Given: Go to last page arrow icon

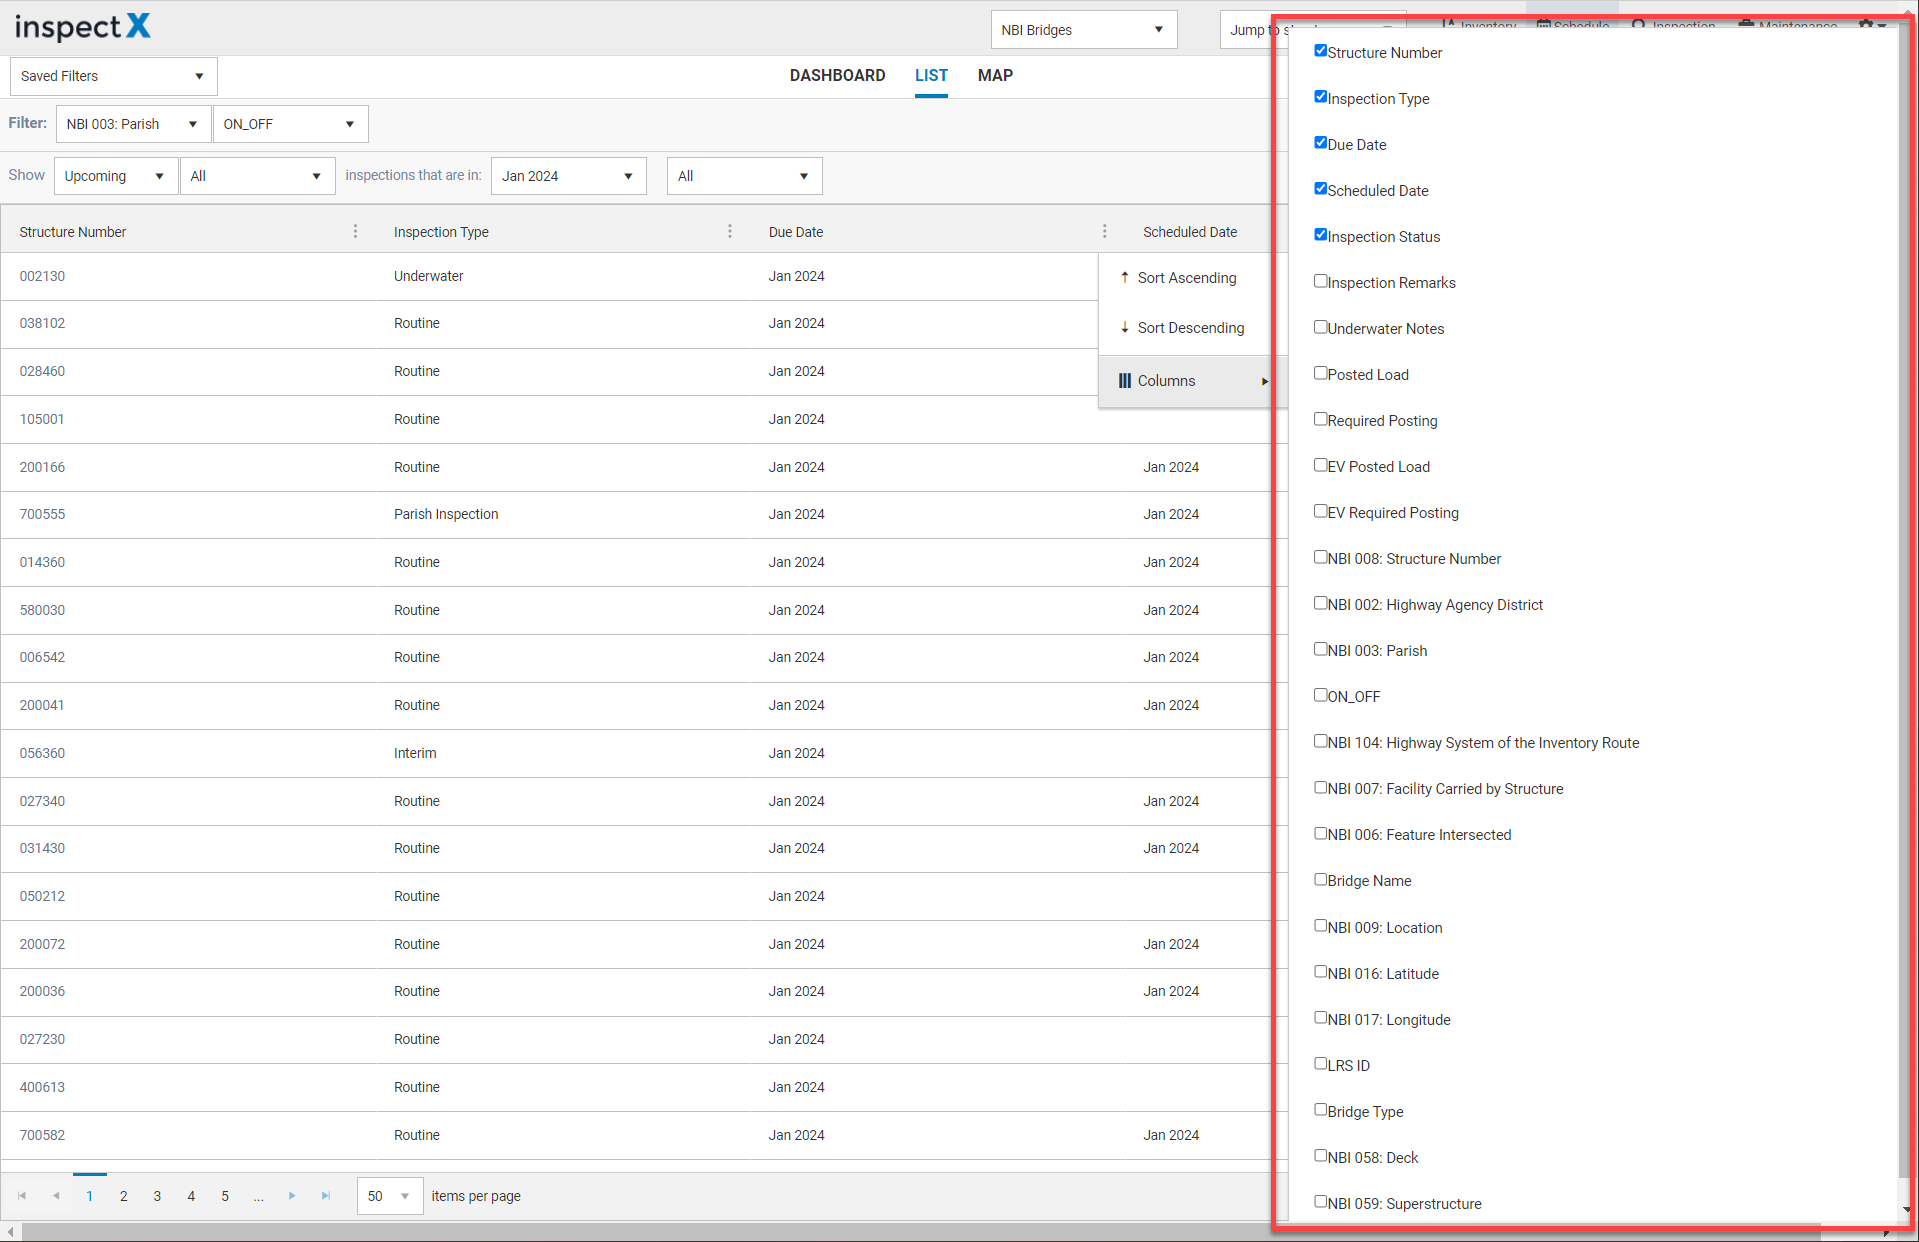Looking at the screenshot, I should (326, 1195).
